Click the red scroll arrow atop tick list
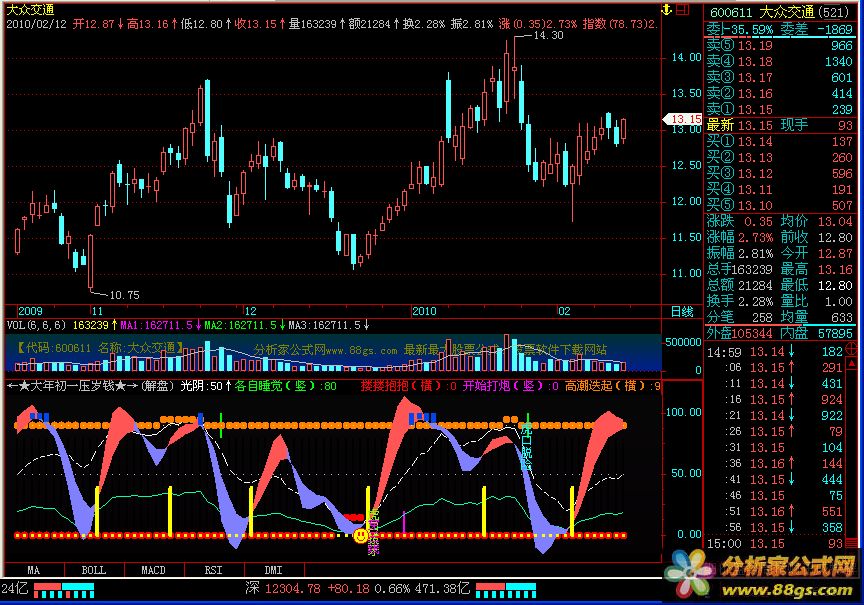This screenshot has width=864, height=605. tap(852, 350)
